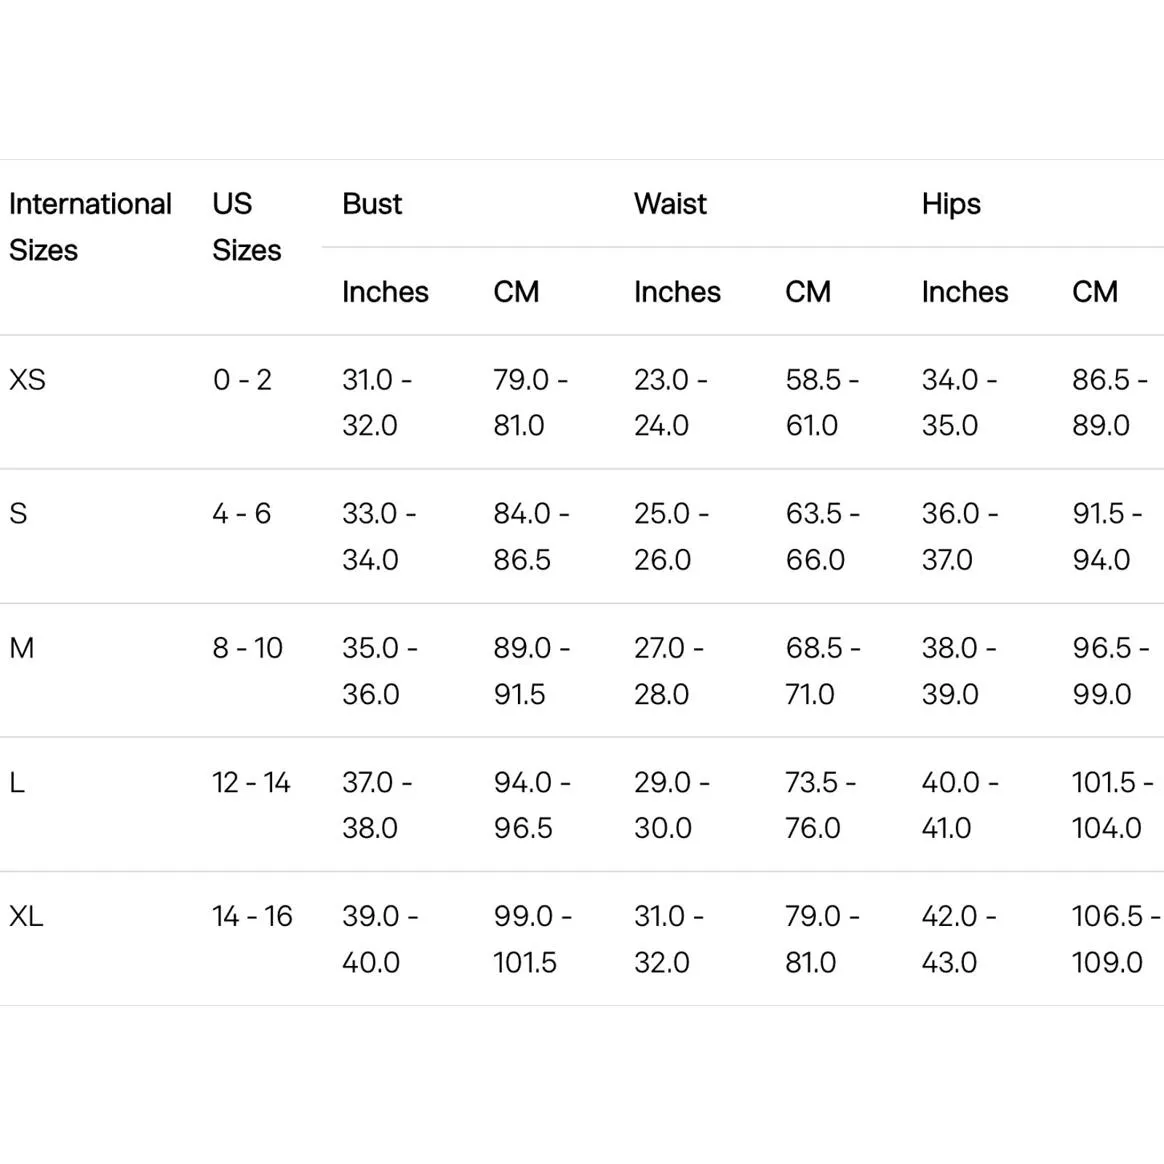
Task: Click the 101.5 - 104.0 hips CM cell
Action: (1111, 804)
